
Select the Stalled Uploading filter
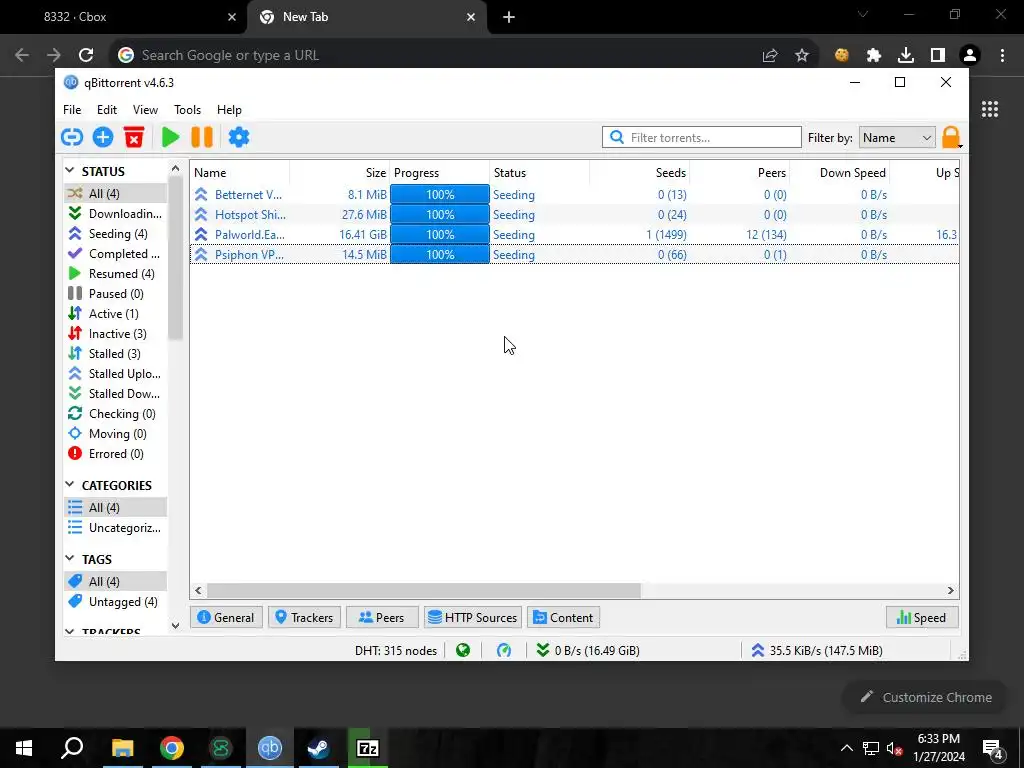pos(116,374)
